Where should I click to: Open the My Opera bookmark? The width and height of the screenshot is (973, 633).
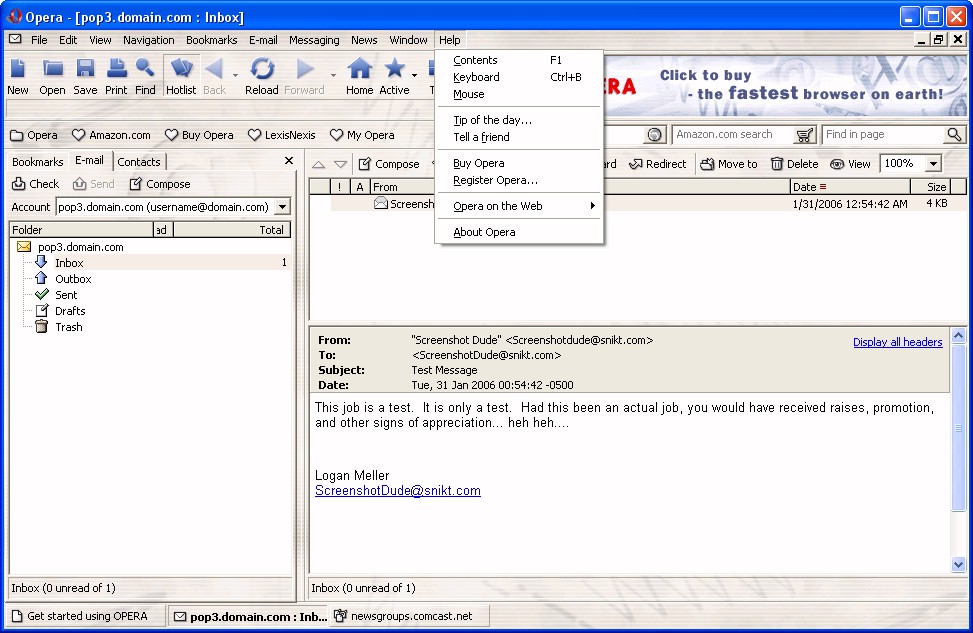(x=362, y=135)
